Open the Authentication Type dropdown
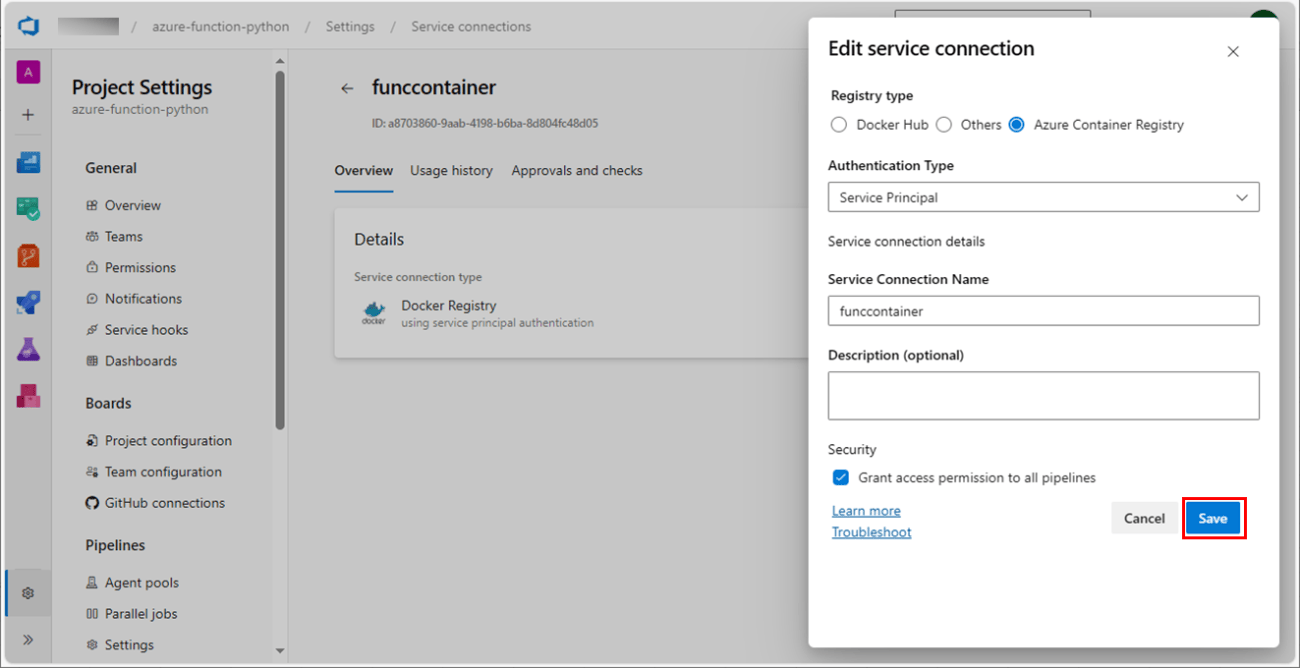 1043,197
